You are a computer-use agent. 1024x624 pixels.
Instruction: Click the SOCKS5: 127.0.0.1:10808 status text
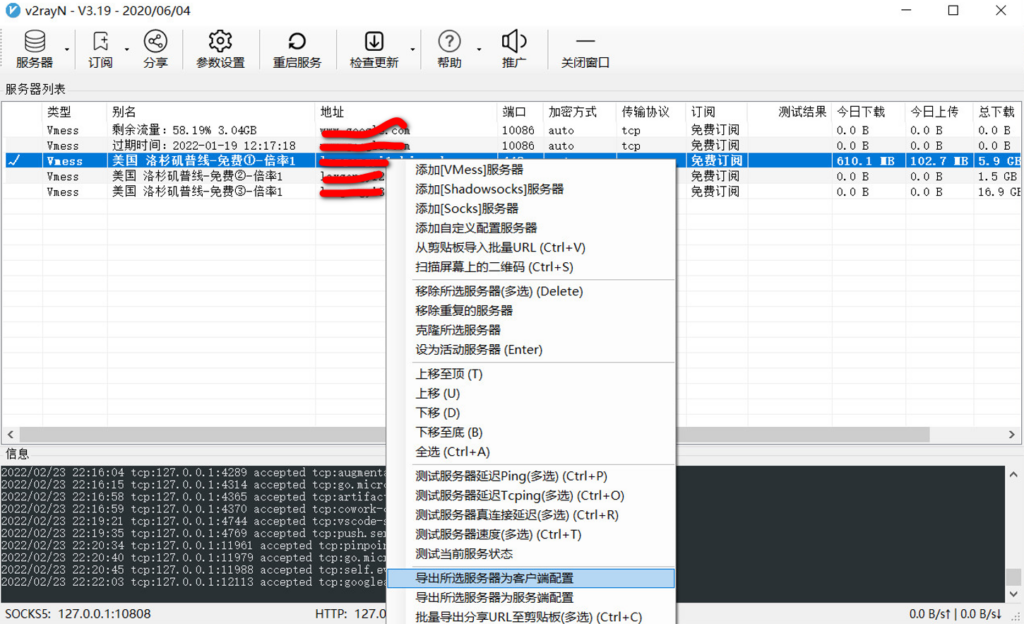[x=78, y=614]
